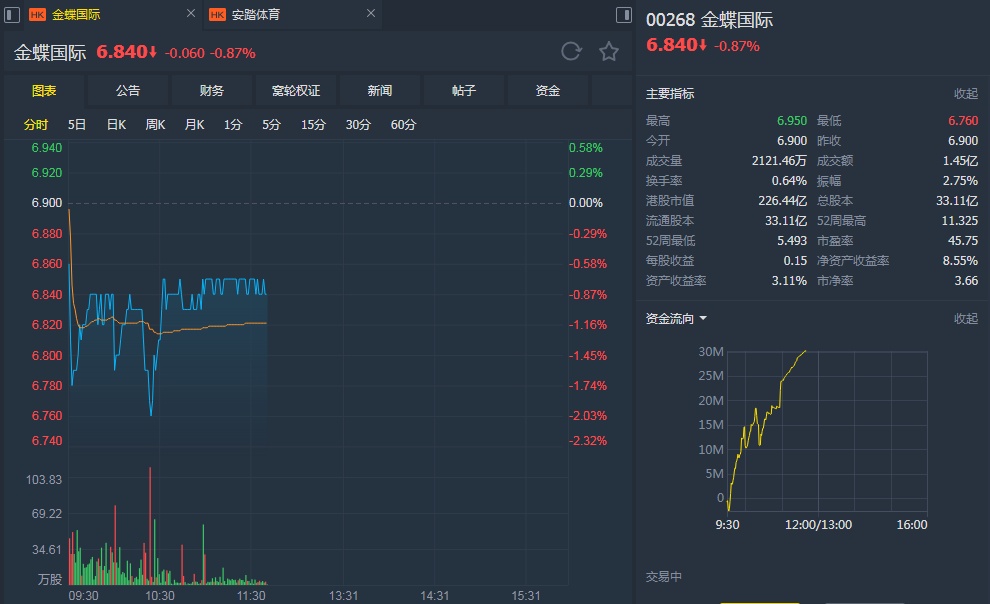The width and height of the screenshot is (990, 604).
Task: Click the 0.58% percentage axis label
Action: [585, 148]
